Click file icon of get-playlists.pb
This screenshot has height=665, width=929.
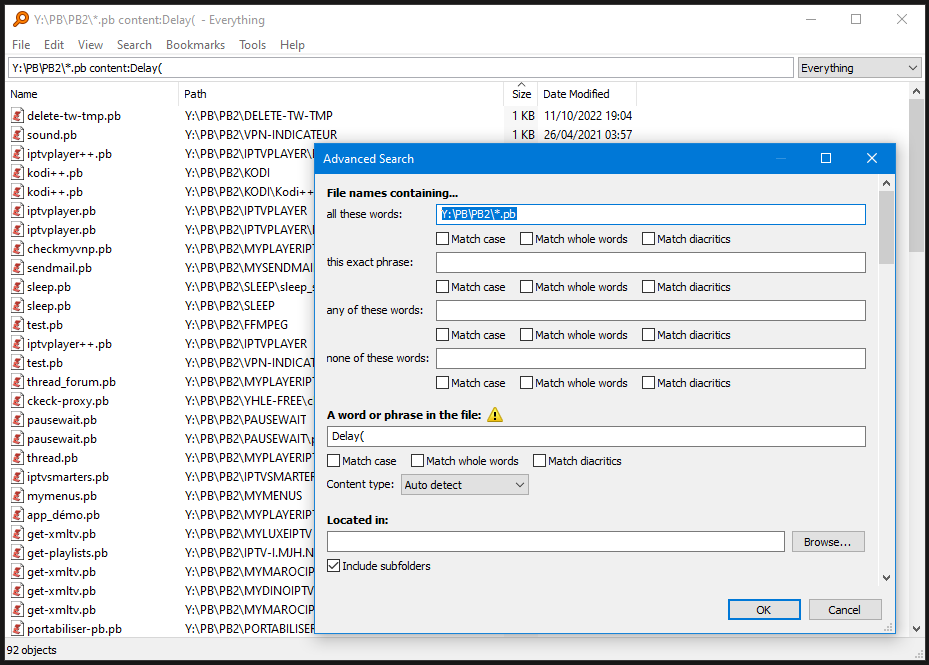pos(18,553)
